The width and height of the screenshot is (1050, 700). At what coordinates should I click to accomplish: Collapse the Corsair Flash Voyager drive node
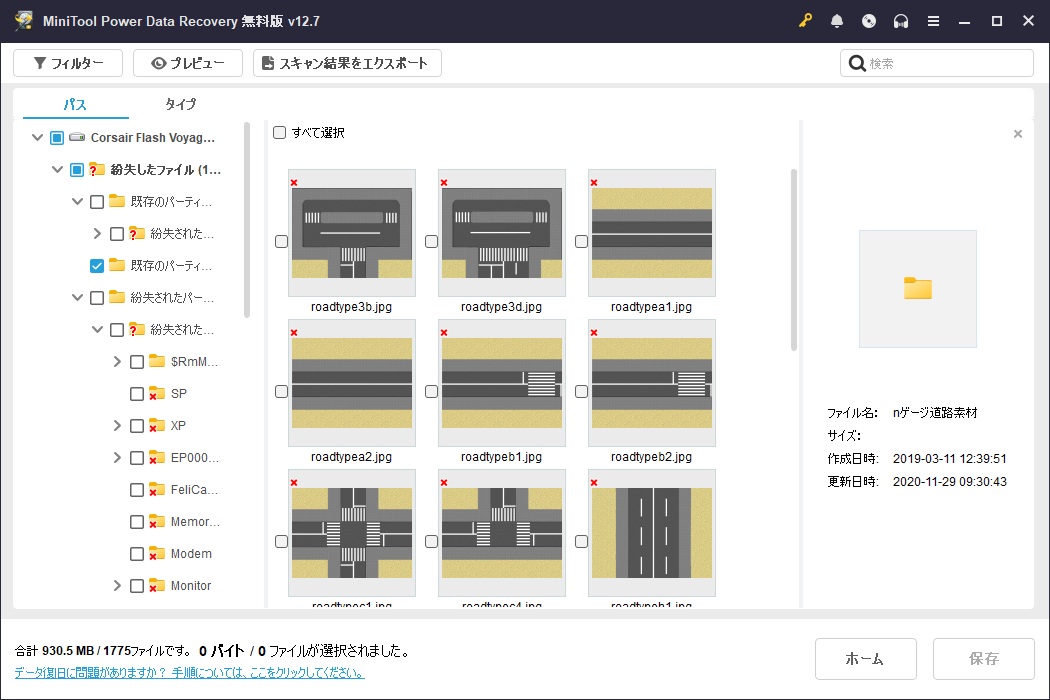click(x=38, y=138)
